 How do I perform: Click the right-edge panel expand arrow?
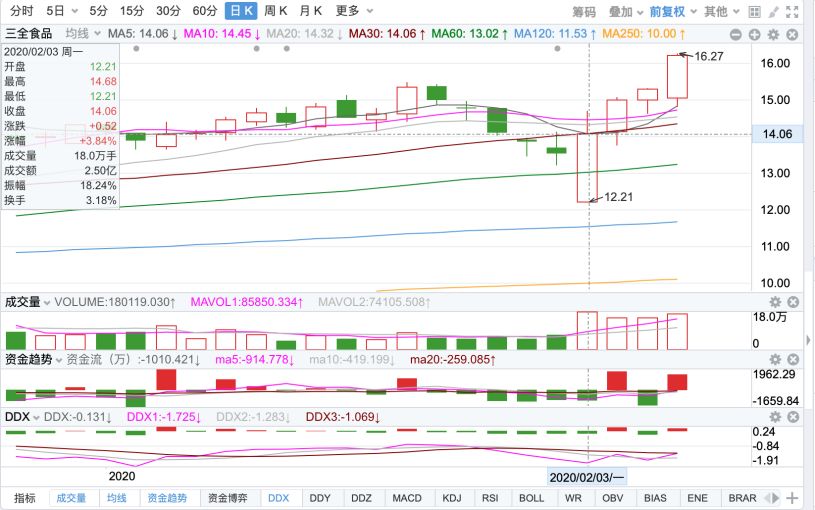pyautogui.click(x=808, y=341)
